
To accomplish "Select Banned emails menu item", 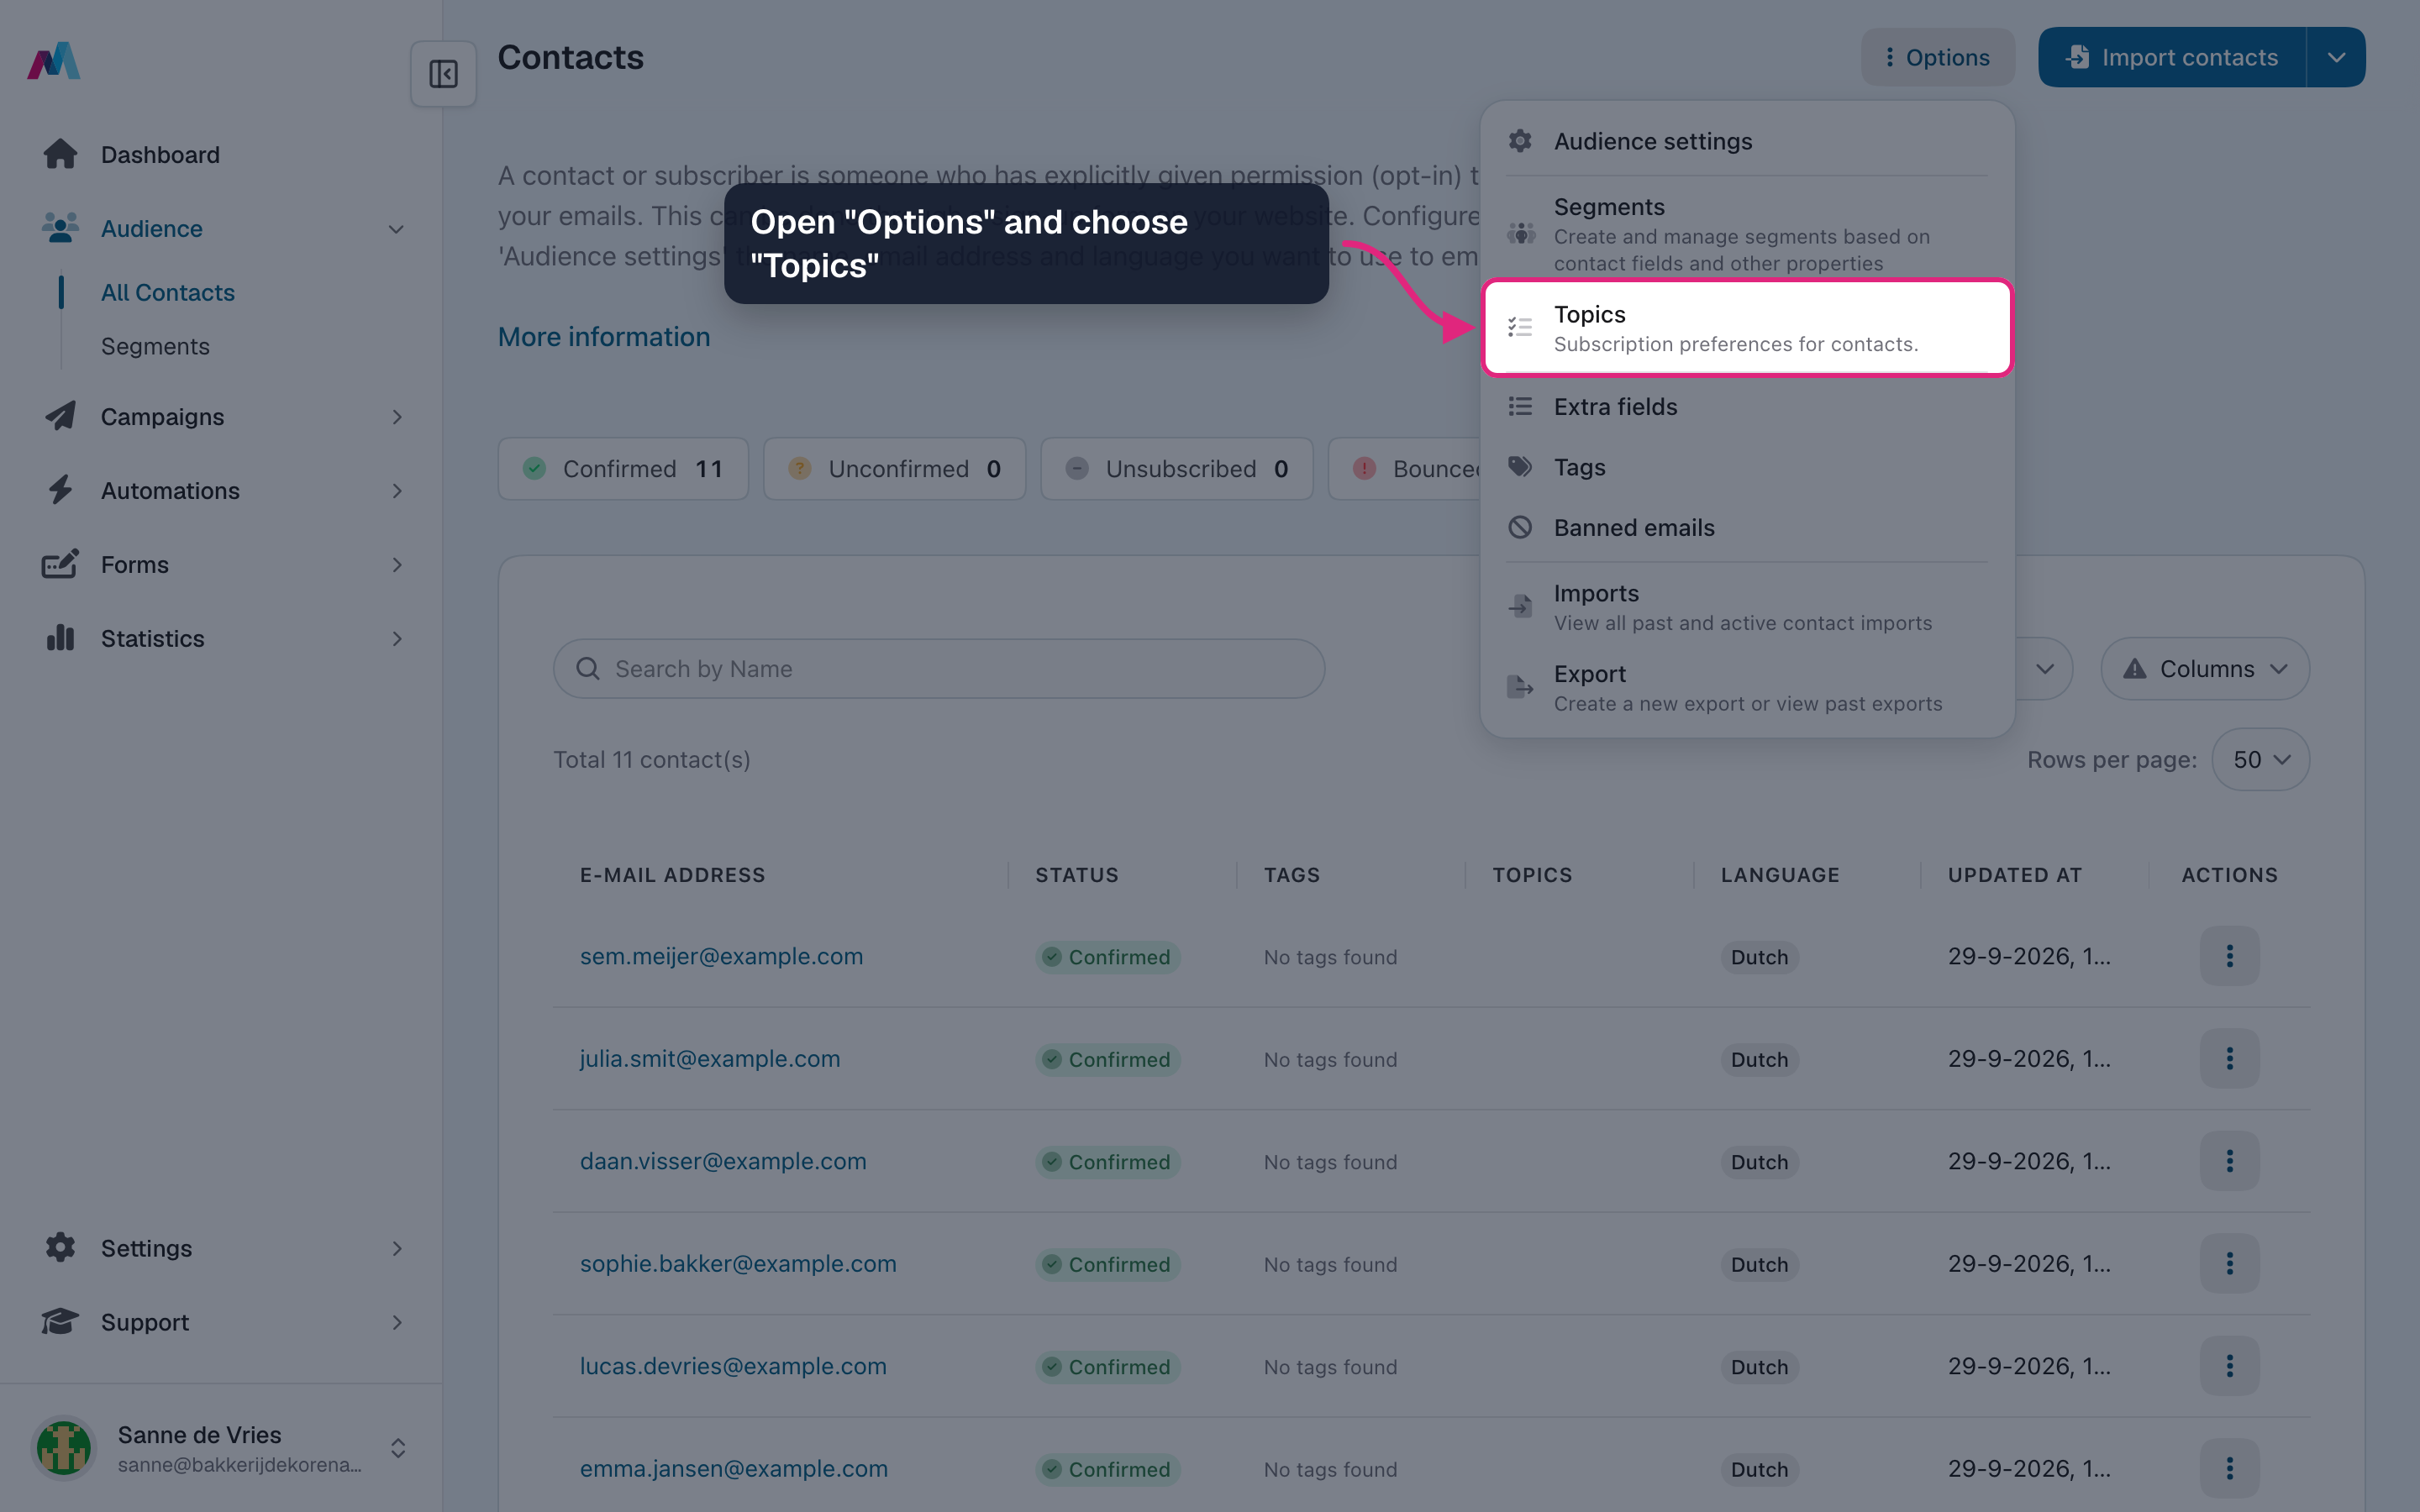I will 1746,527.
